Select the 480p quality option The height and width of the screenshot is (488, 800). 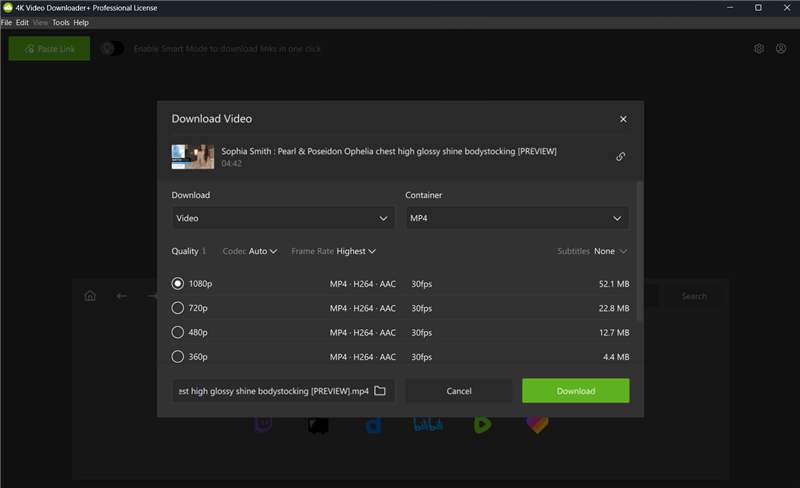pyautogui.click(x=178, y=332)
